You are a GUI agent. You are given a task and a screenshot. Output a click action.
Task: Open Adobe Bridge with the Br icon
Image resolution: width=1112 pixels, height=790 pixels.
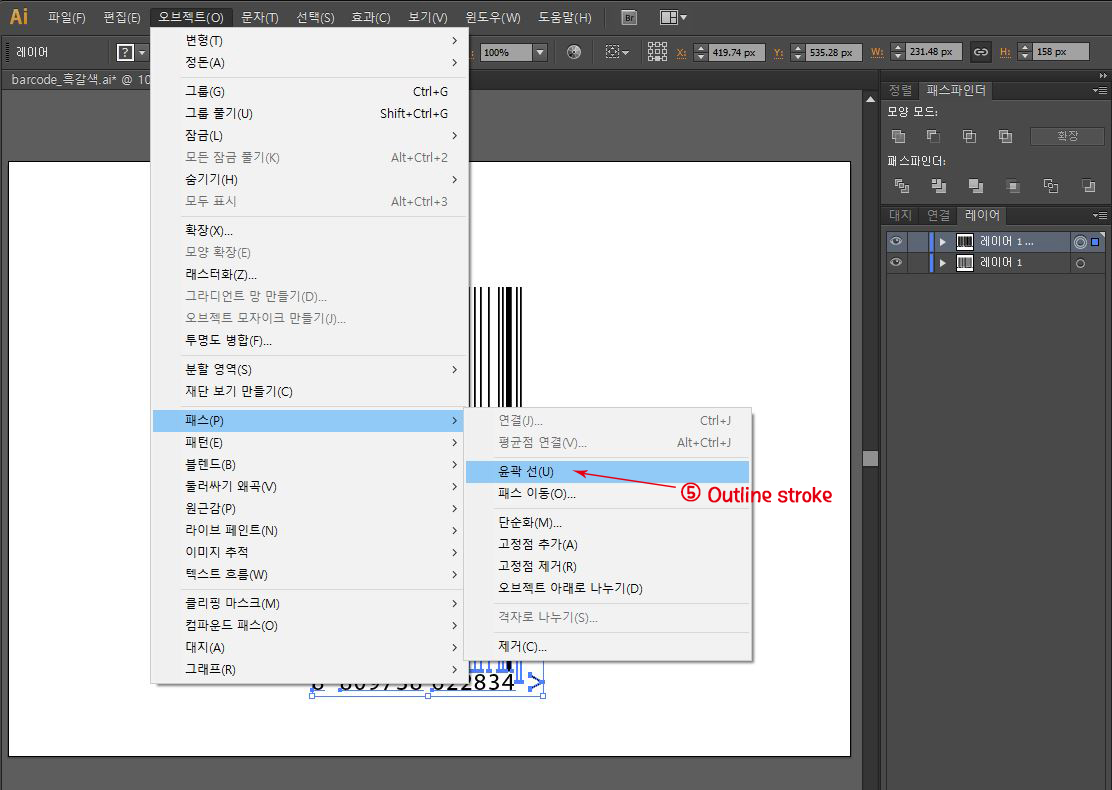pyautogui.click(x=629, y=18)
